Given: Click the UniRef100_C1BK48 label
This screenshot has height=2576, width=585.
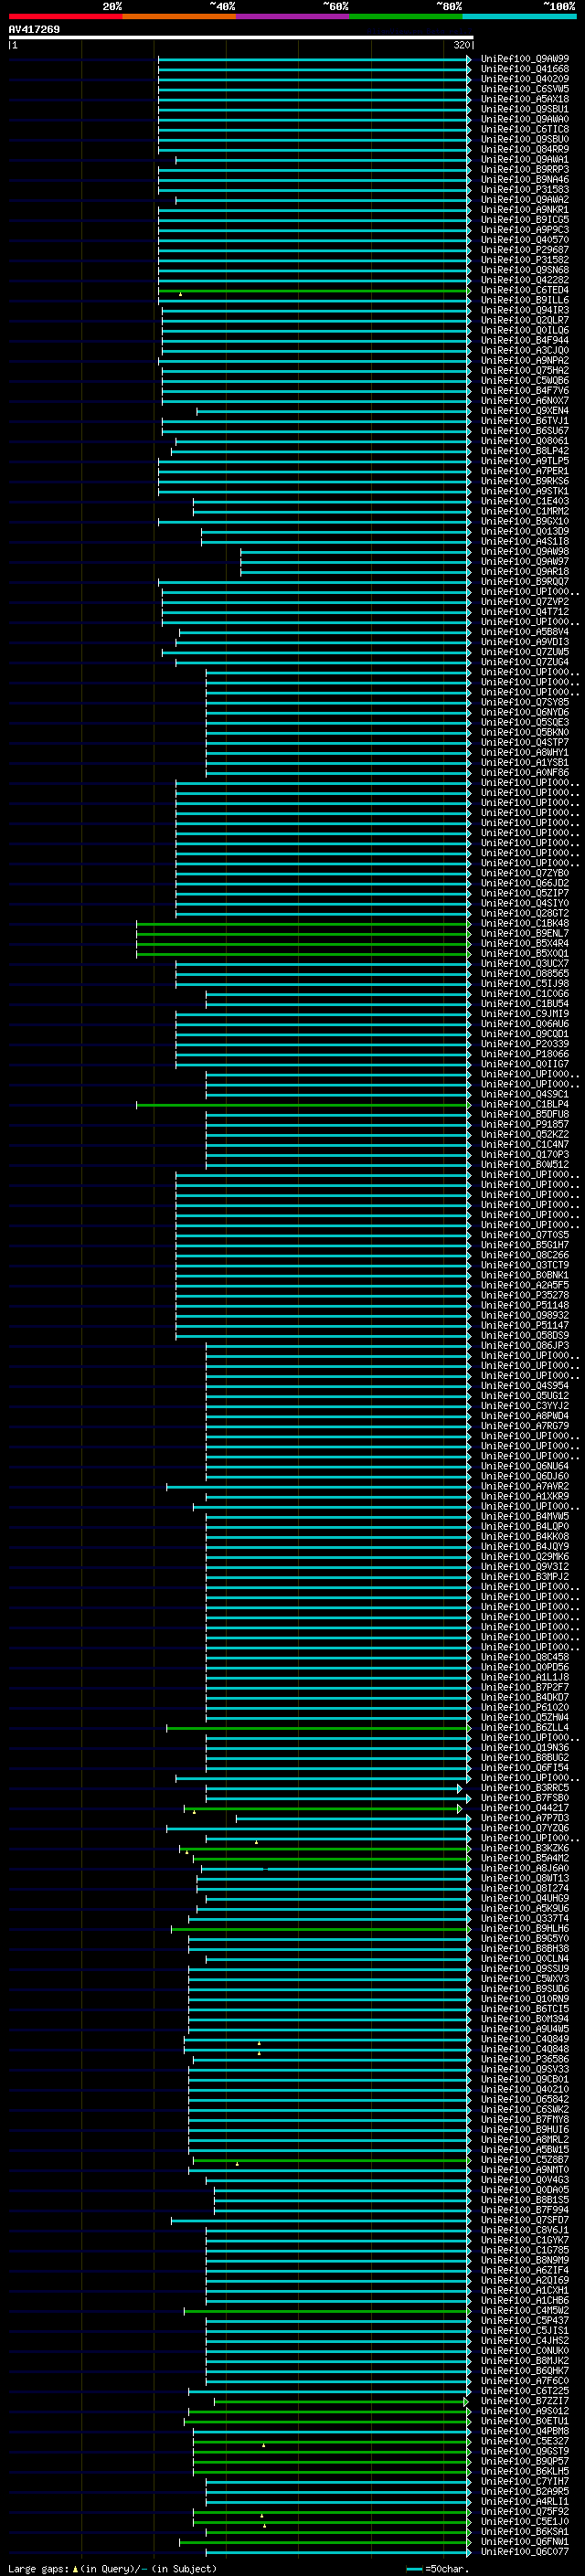Looking at the screenshot, I should (525, 924).
